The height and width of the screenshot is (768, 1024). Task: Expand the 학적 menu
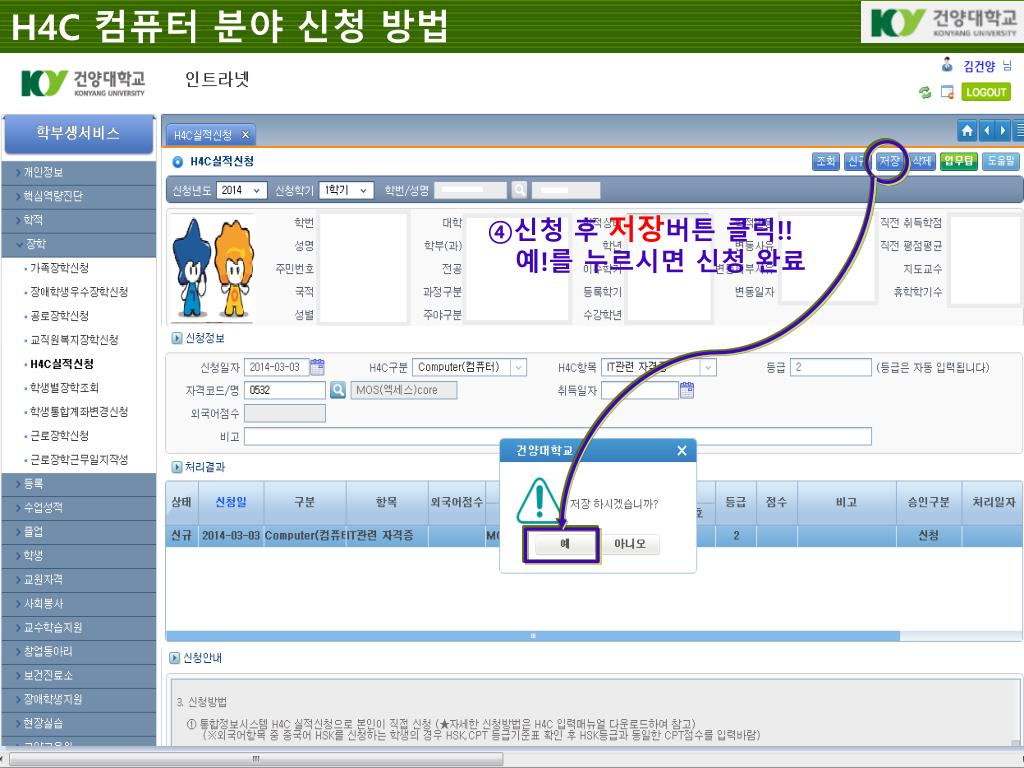click(x=78, y=220)
